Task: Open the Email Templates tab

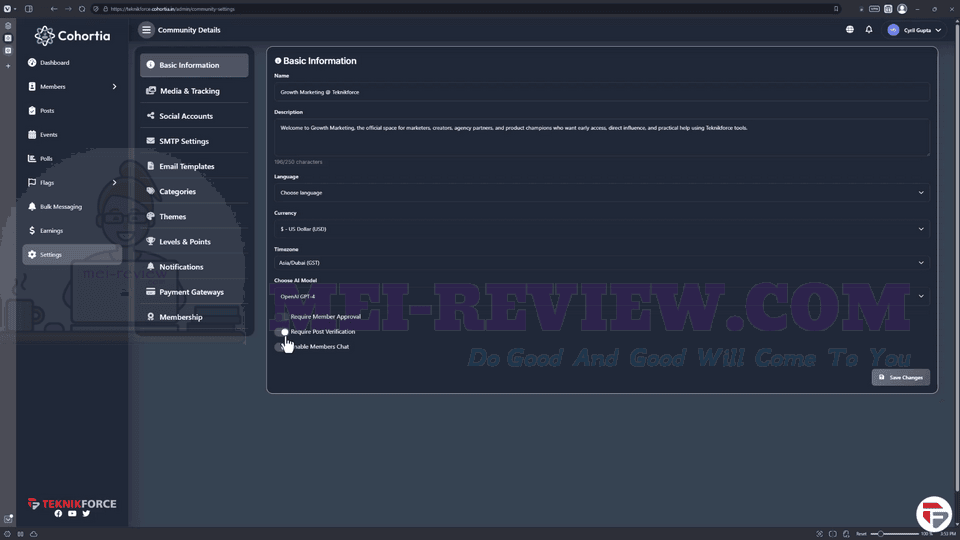Action: [x=194, y=166]
